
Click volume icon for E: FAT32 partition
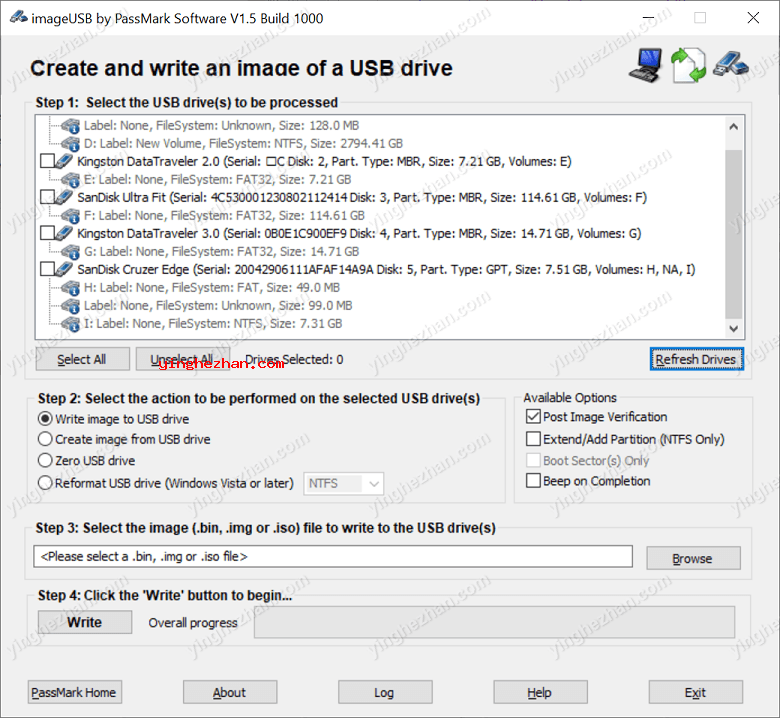(x=71, y=179)
